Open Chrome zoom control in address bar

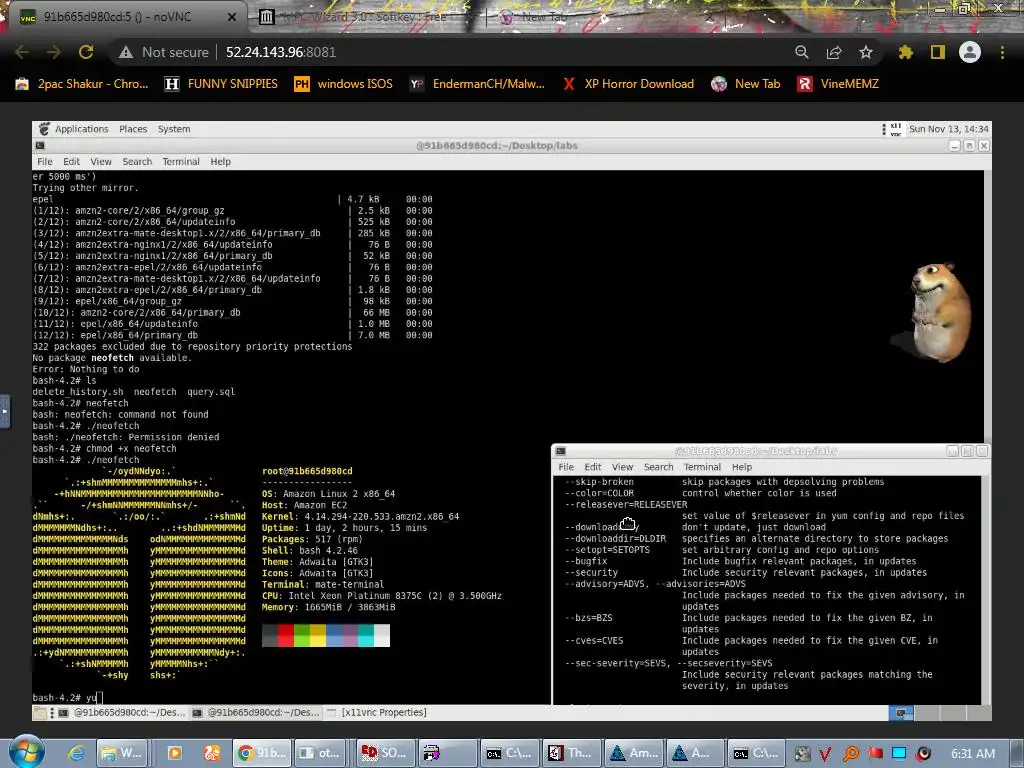pyautogui.click(x=801, y=52)
